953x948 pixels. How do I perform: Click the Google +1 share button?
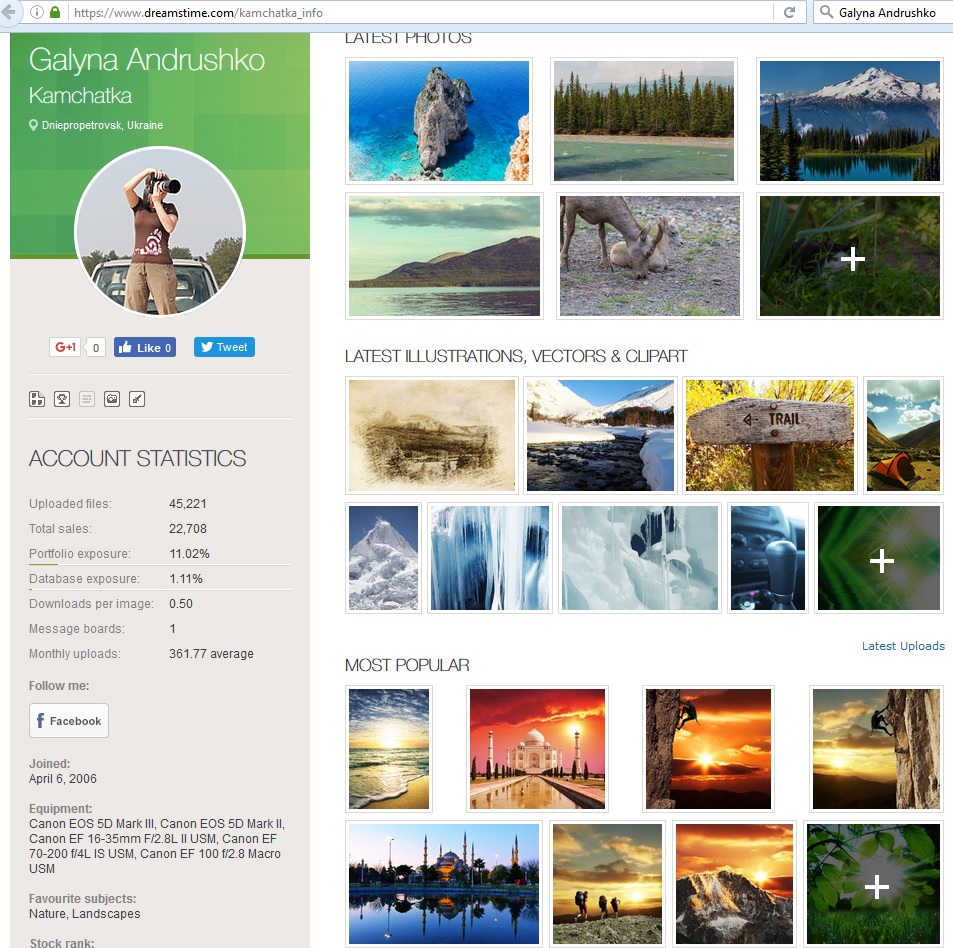click(65, 347)
